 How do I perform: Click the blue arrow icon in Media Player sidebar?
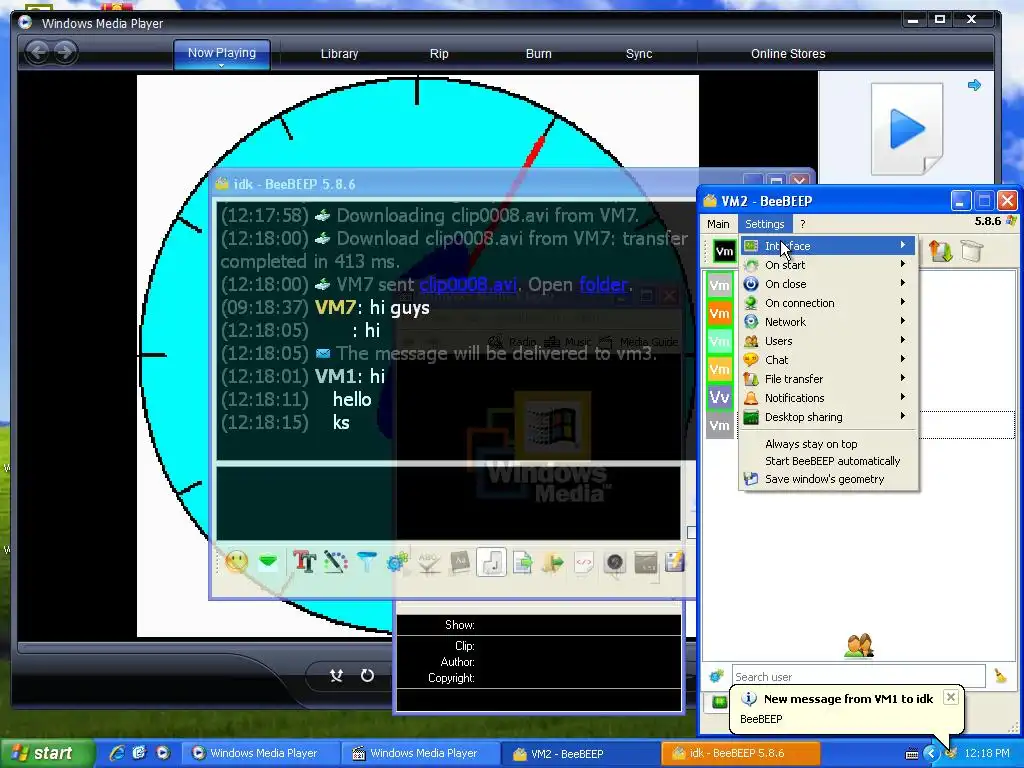click(974, 85)
